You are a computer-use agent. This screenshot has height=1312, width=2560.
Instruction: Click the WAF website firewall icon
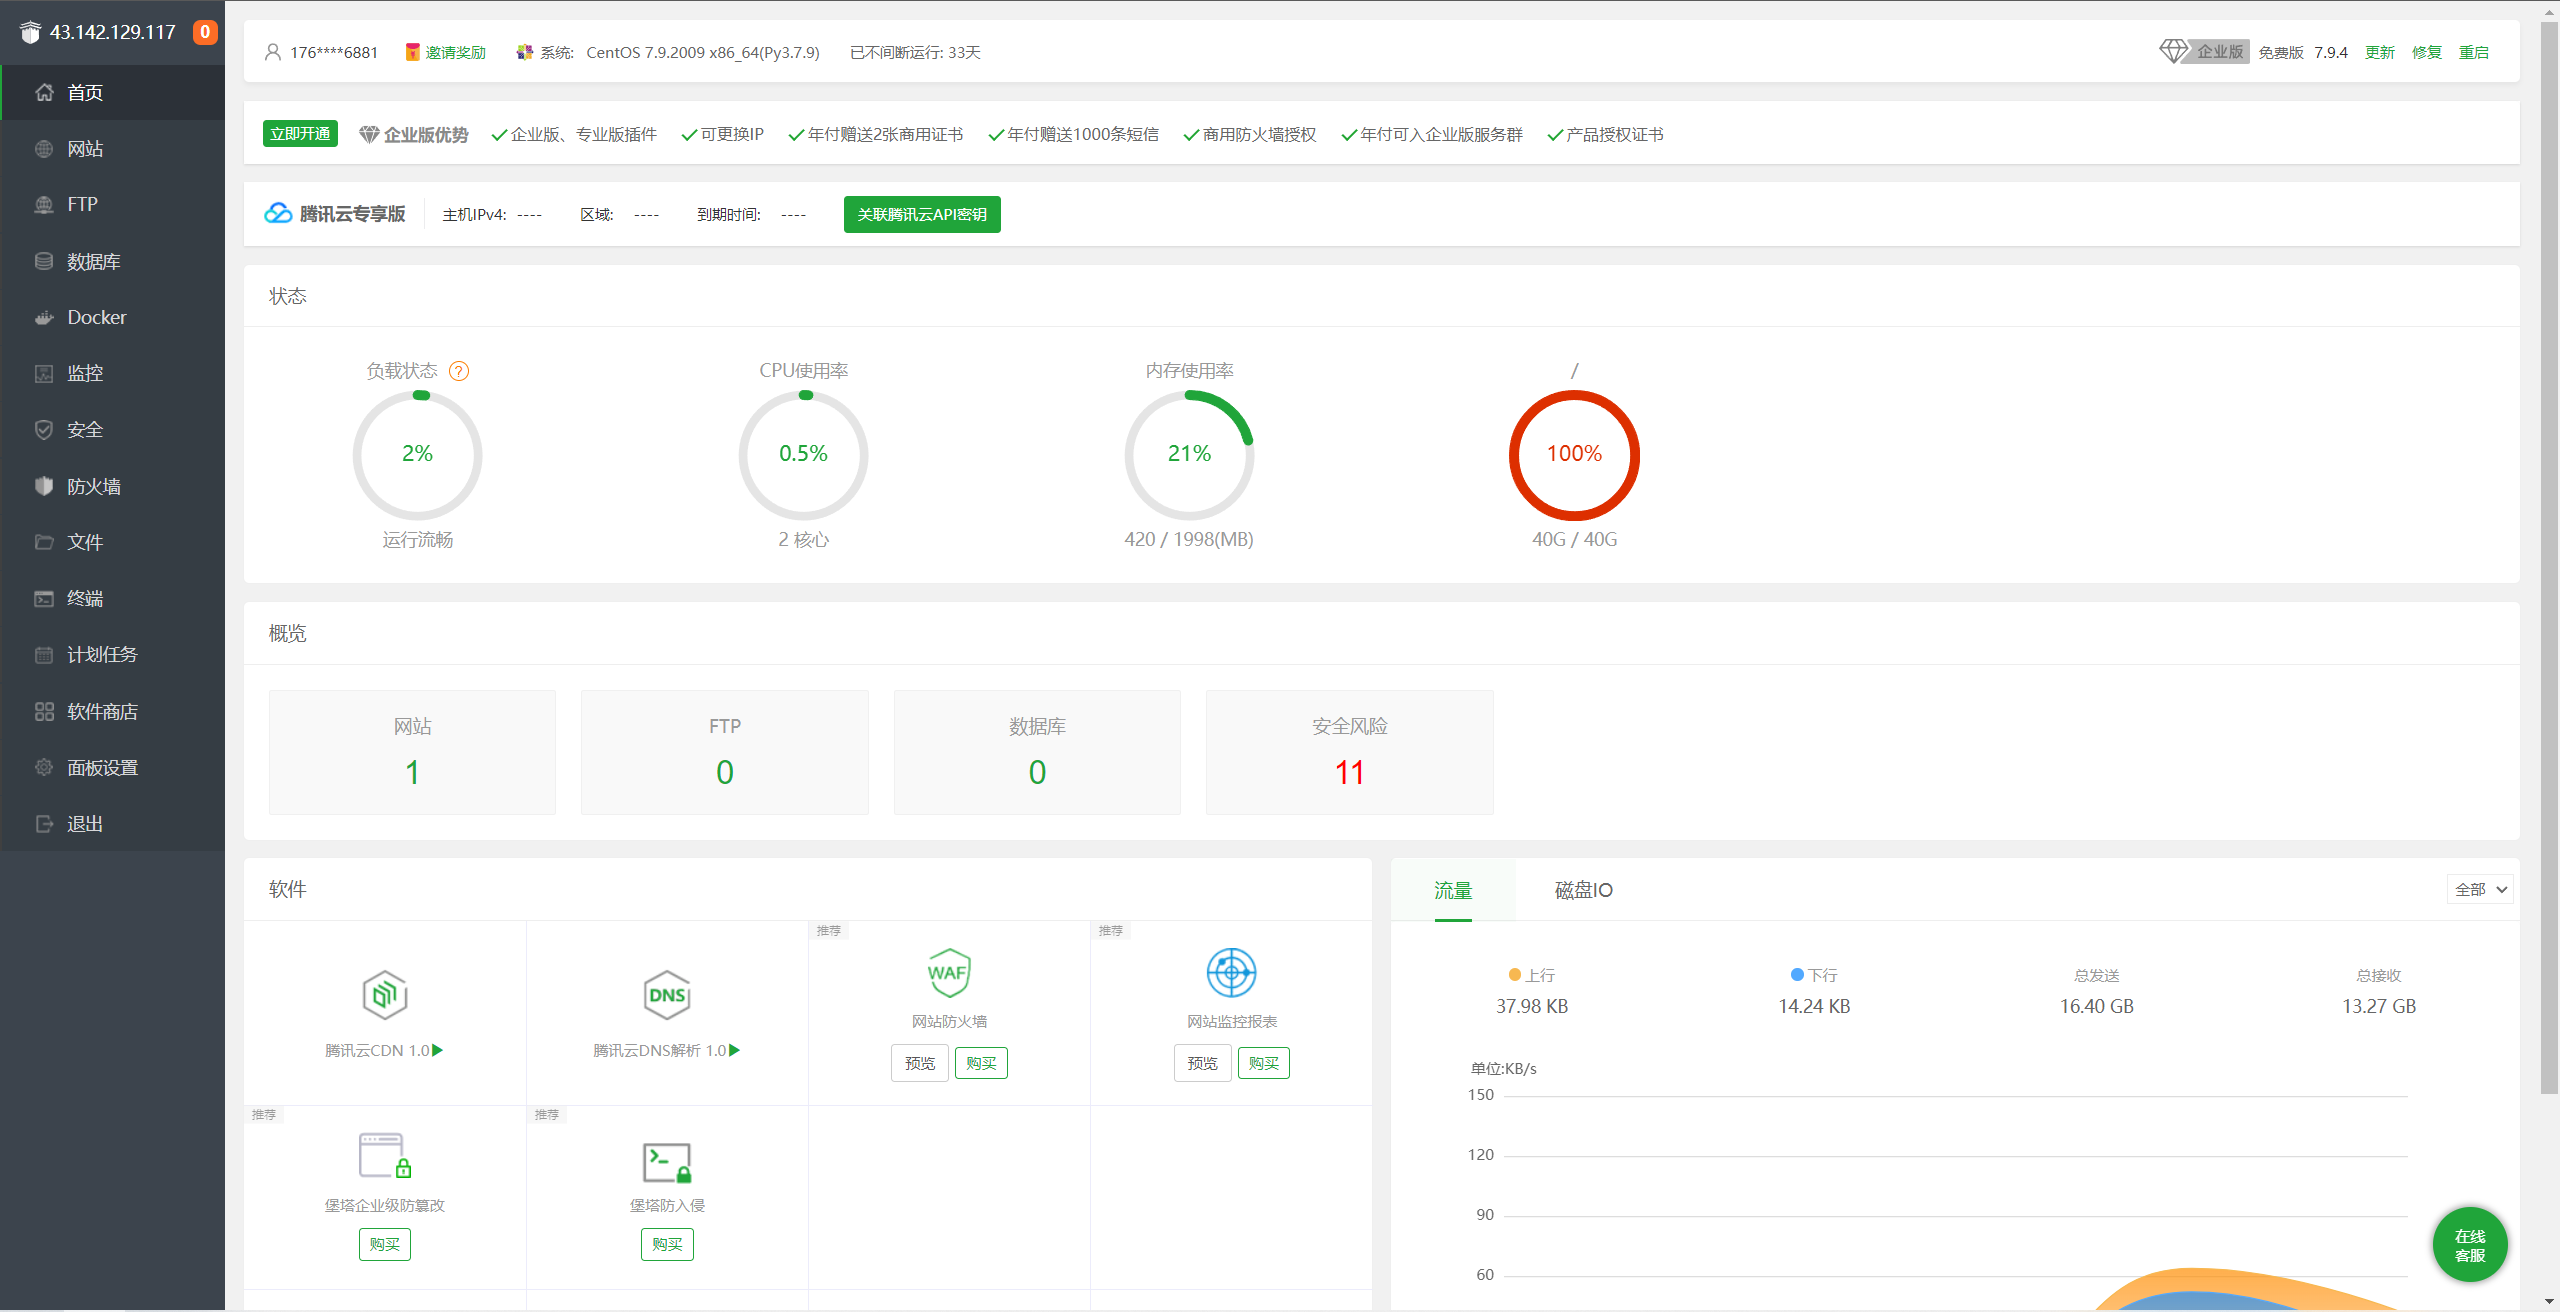pyautogui.click(x=948, y=972)
